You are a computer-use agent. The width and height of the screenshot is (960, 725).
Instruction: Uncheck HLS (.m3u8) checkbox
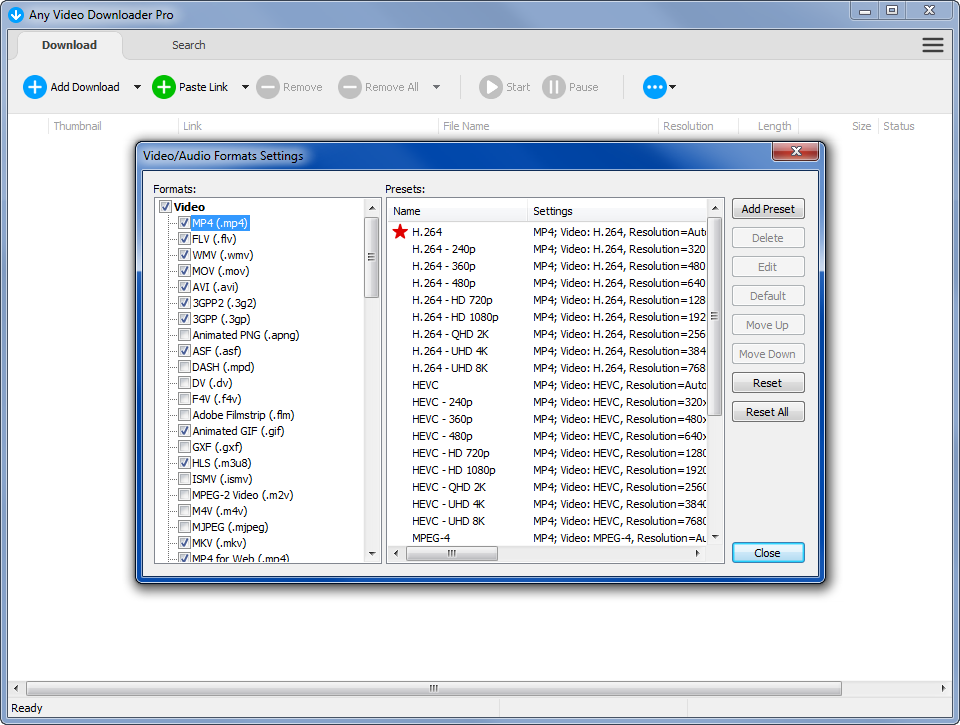coord(184,462)
